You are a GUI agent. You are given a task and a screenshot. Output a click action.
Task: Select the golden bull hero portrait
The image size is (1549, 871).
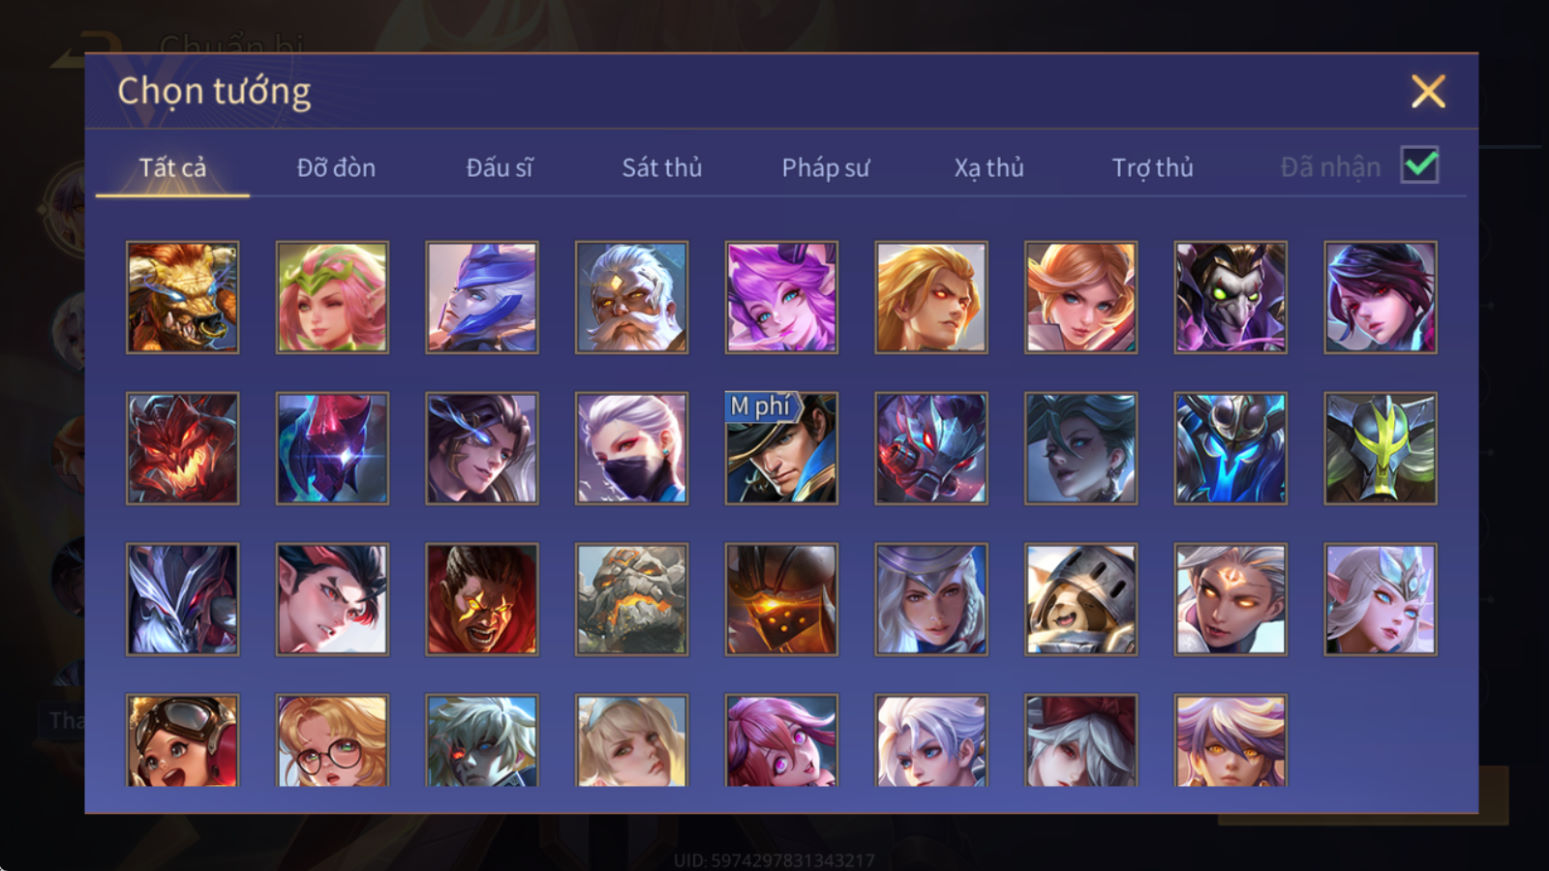(182, 297)
